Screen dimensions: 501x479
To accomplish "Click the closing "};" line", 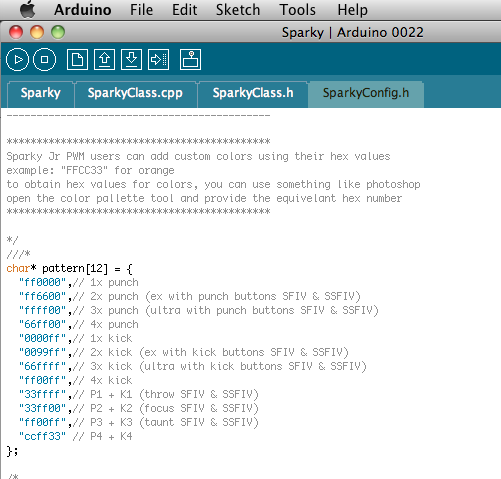I will (12, 451).
